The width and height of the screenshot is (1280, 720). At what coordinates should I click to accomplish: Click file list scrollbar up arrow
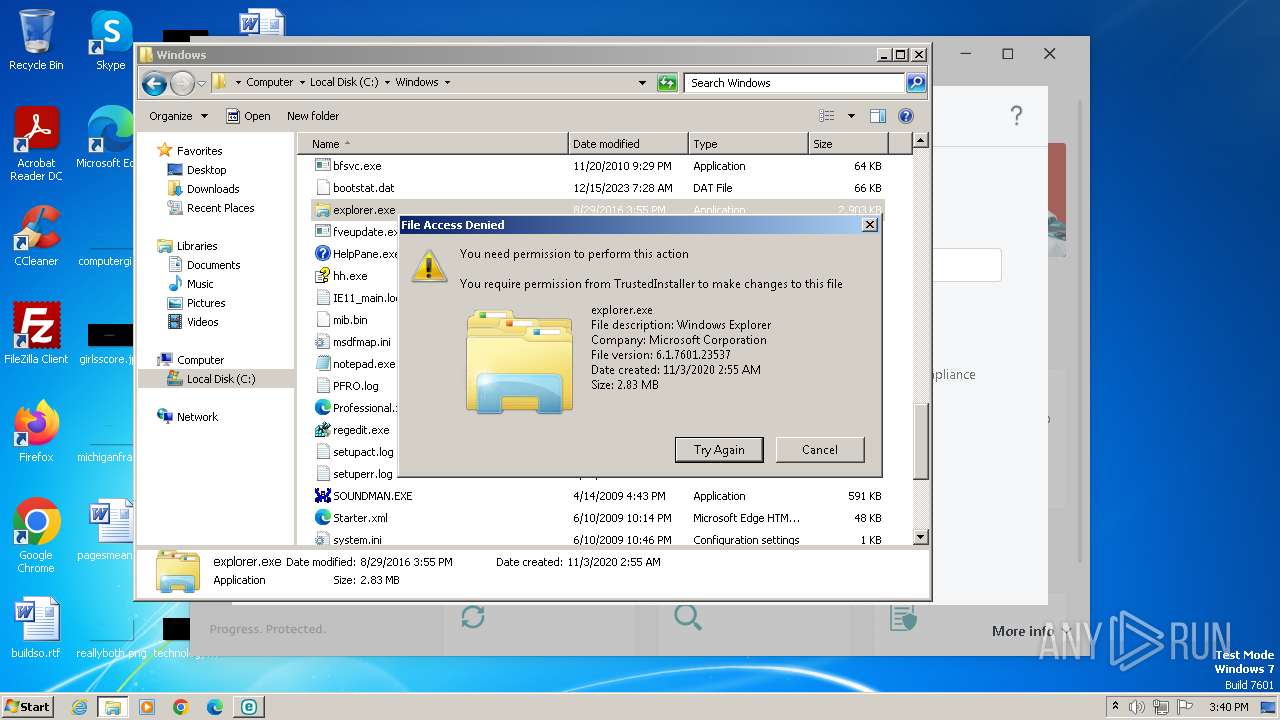921,141
